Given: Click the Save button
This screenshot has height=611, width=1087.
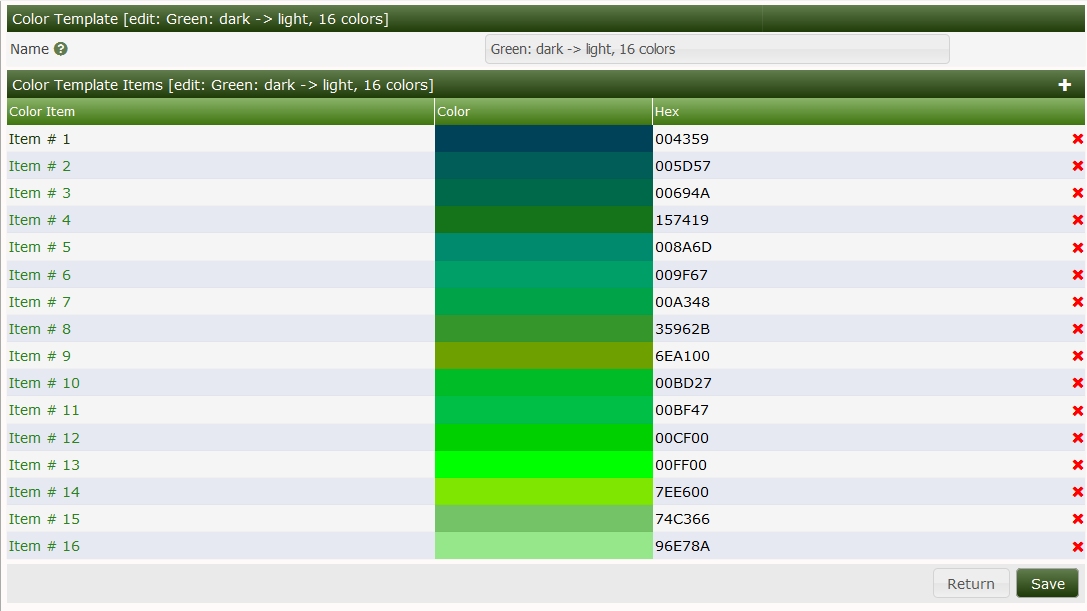Looking at the screenshot, I should pos(1047,584).
